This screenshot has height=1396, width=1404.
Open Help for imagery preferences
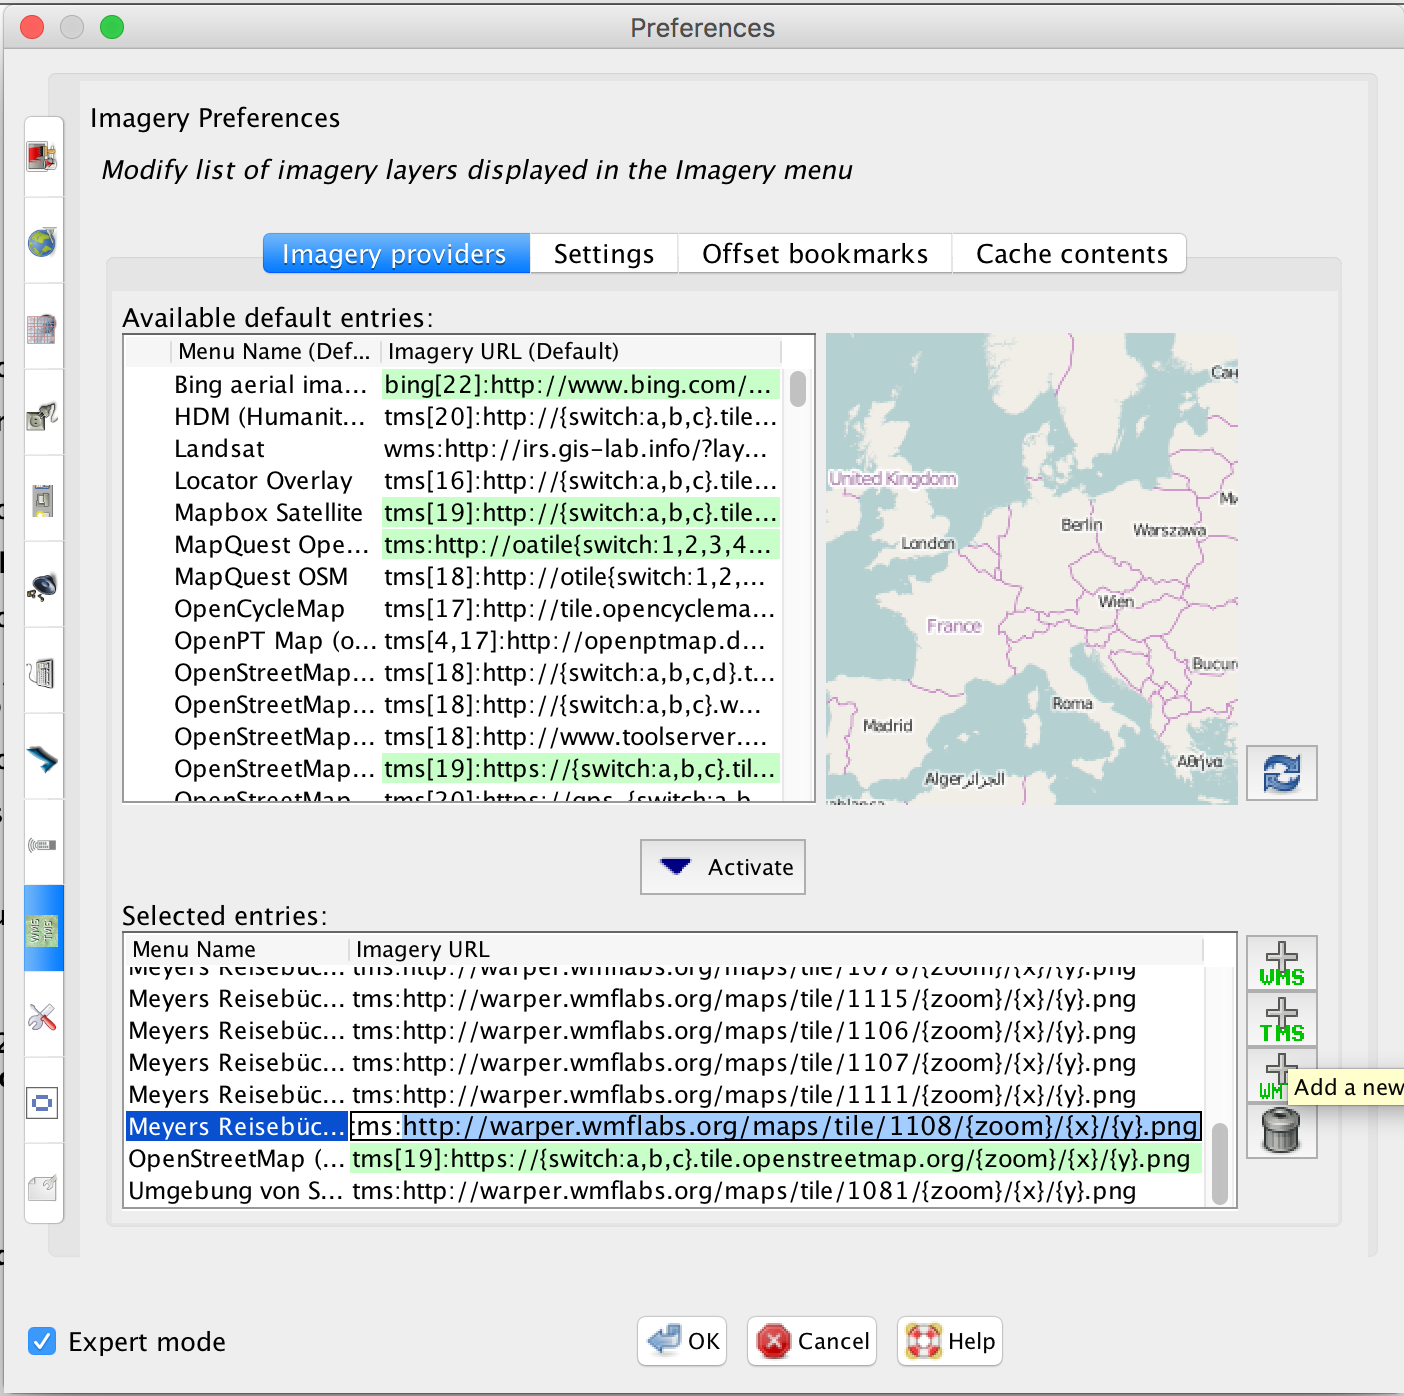(x=950, y=1341)
